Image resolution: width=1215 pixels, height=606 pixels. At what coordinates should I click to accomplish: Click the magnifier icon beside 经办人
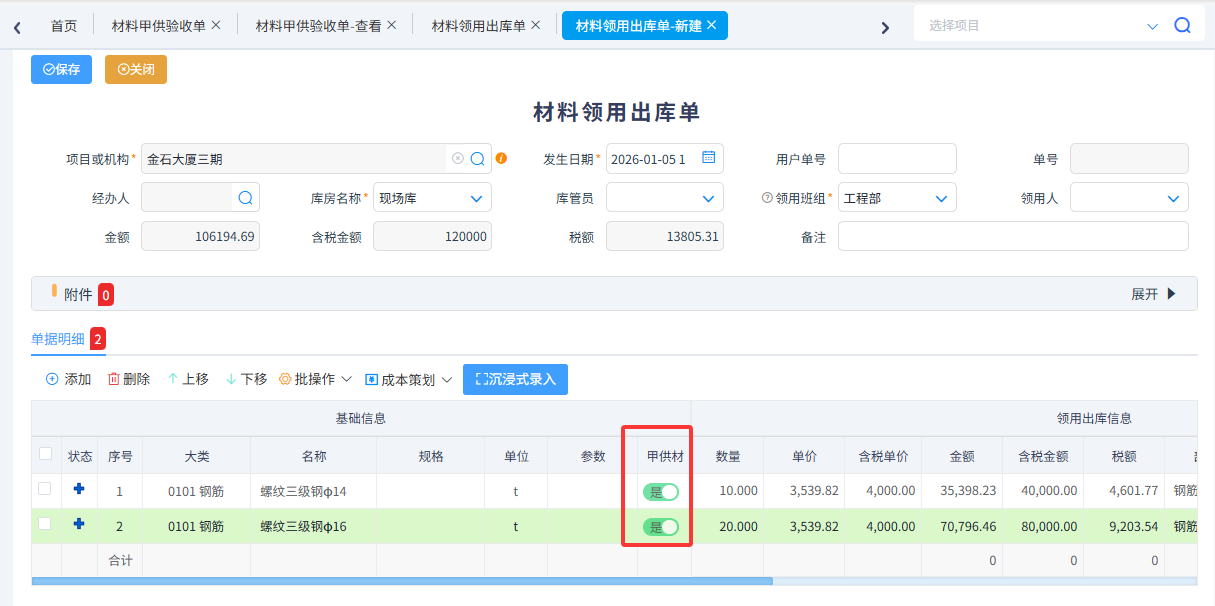pos(243,197)
